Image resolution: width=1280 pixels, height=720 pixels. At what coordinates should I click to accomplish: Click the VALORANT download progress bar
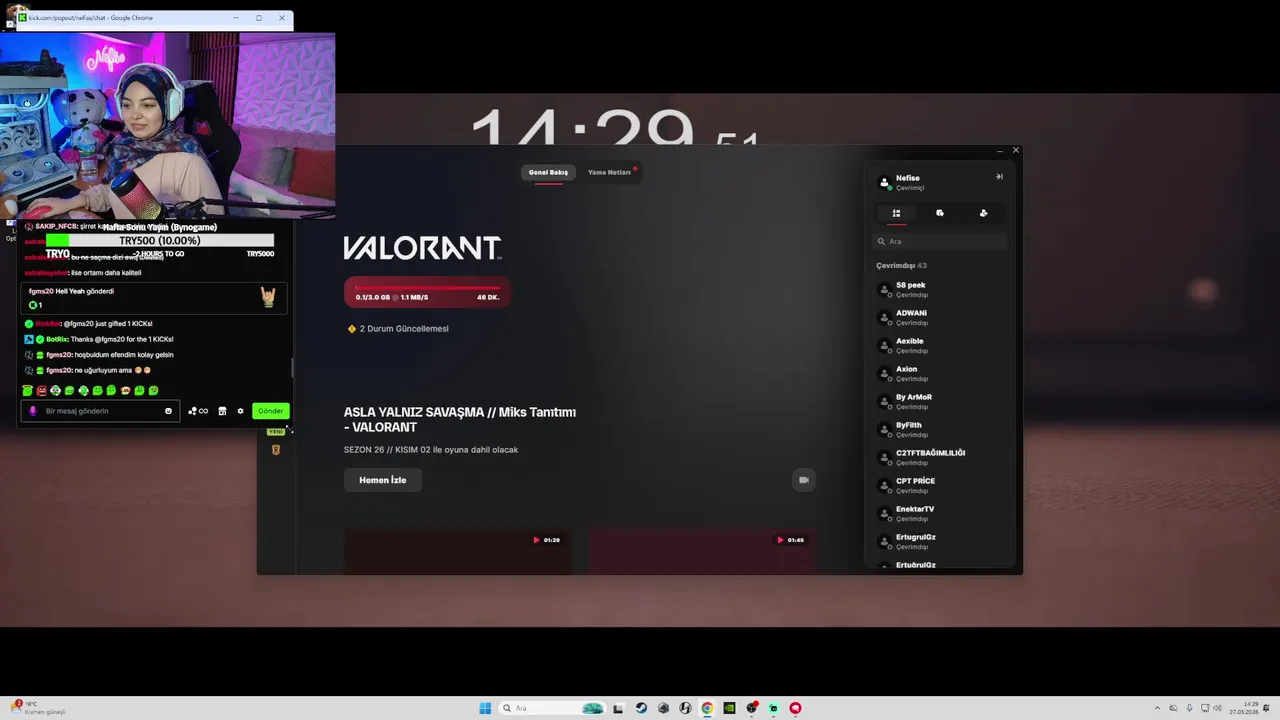click(x=427, y=292)
